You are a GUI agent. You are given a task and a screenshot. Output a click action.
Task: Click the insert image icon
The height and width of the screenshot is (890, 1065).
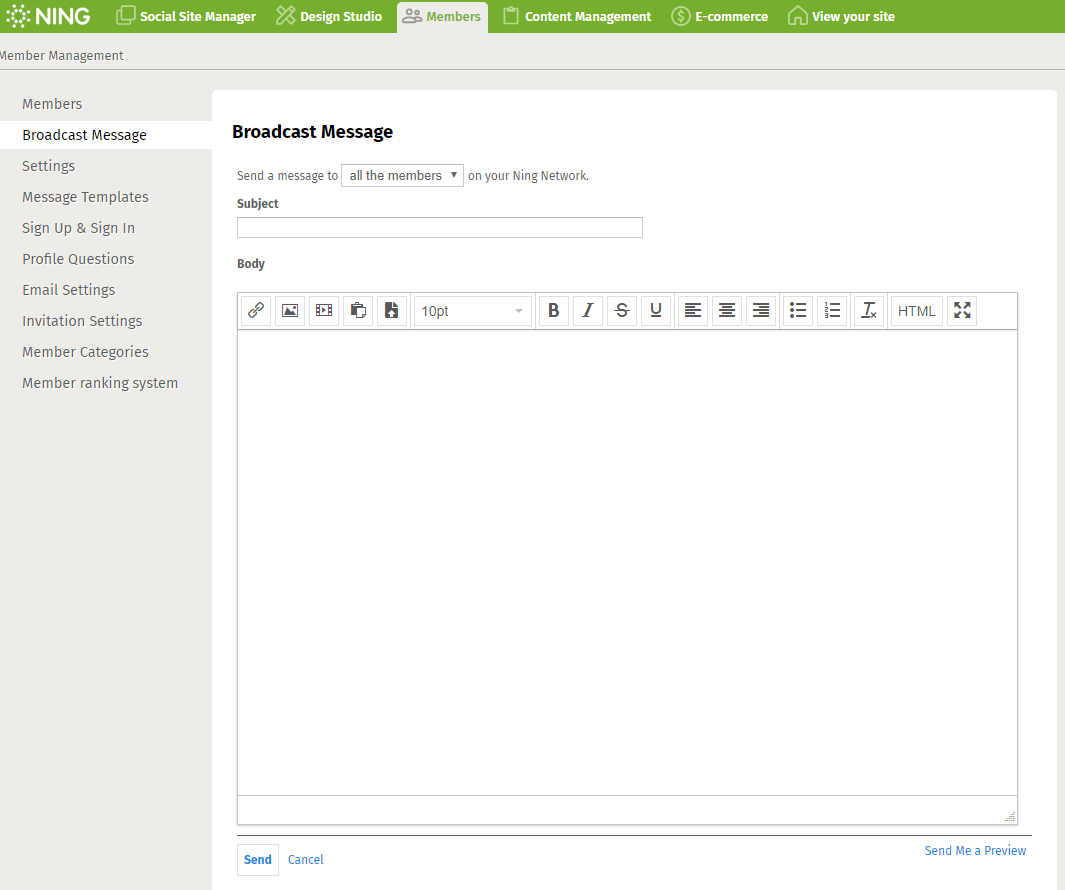(x=290, y=310)
